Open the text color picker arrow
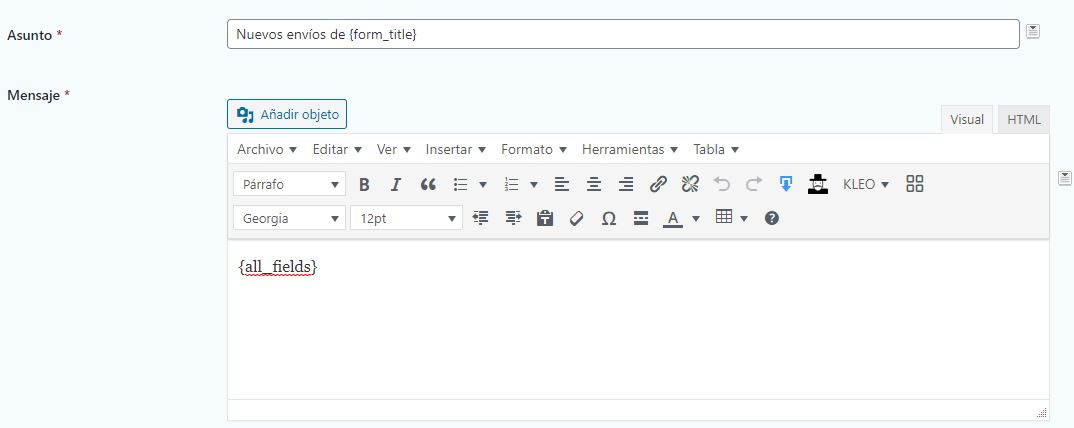 (x=696, y=218)
